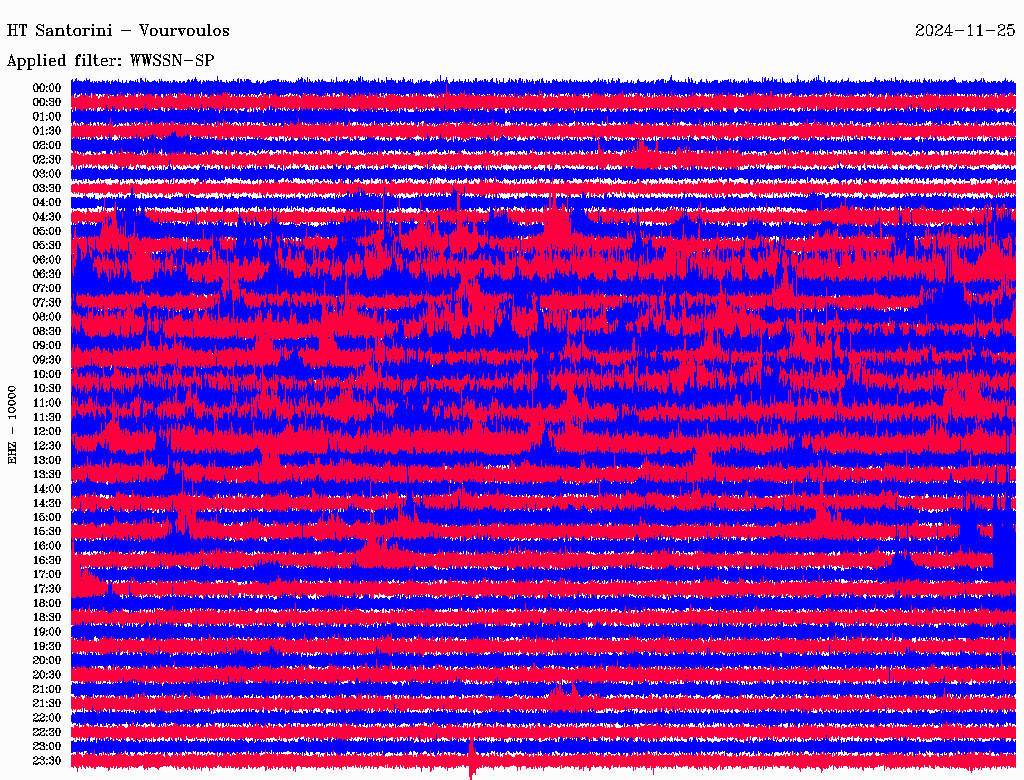Select the 03:00 time label

click(x=47, y=174)
